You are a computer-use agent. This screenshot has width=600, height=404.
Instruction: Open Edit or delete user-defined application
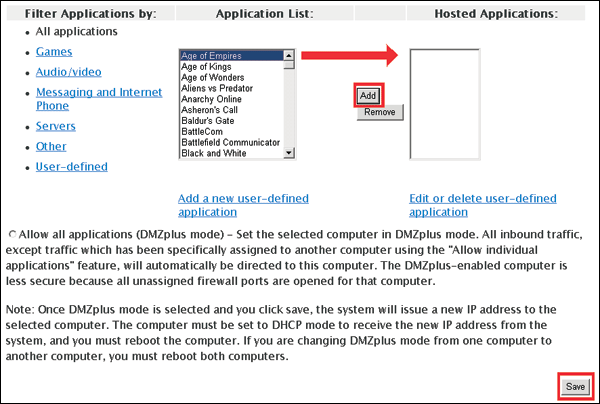click(x=483, y=205)
